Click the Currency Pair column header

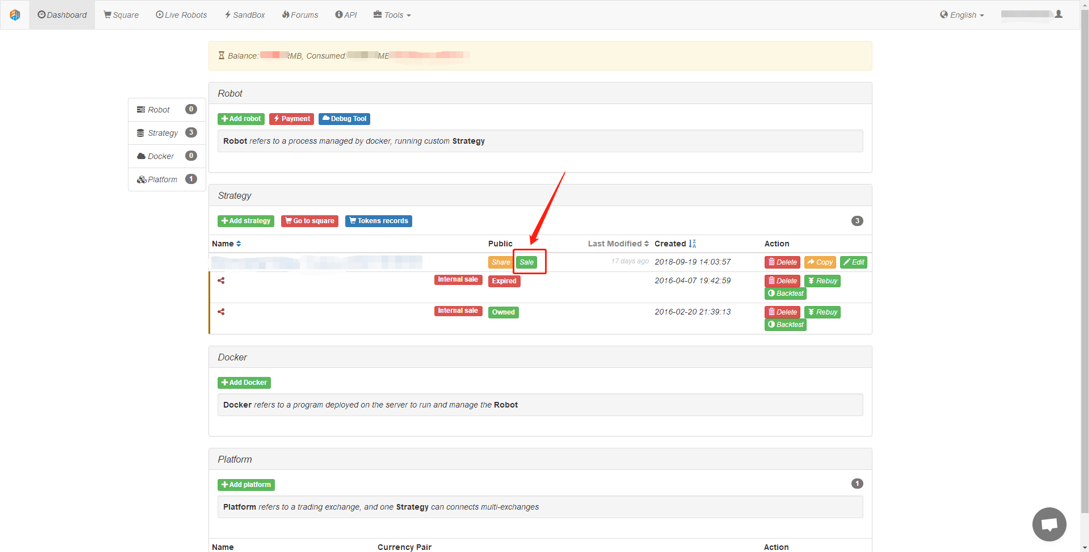(x=404, y=547)
